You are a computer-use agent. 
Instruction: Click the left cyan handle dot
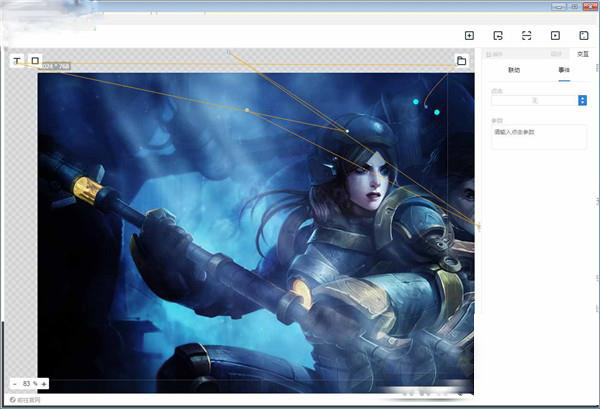pyautogui.click(x=416, y=102)
